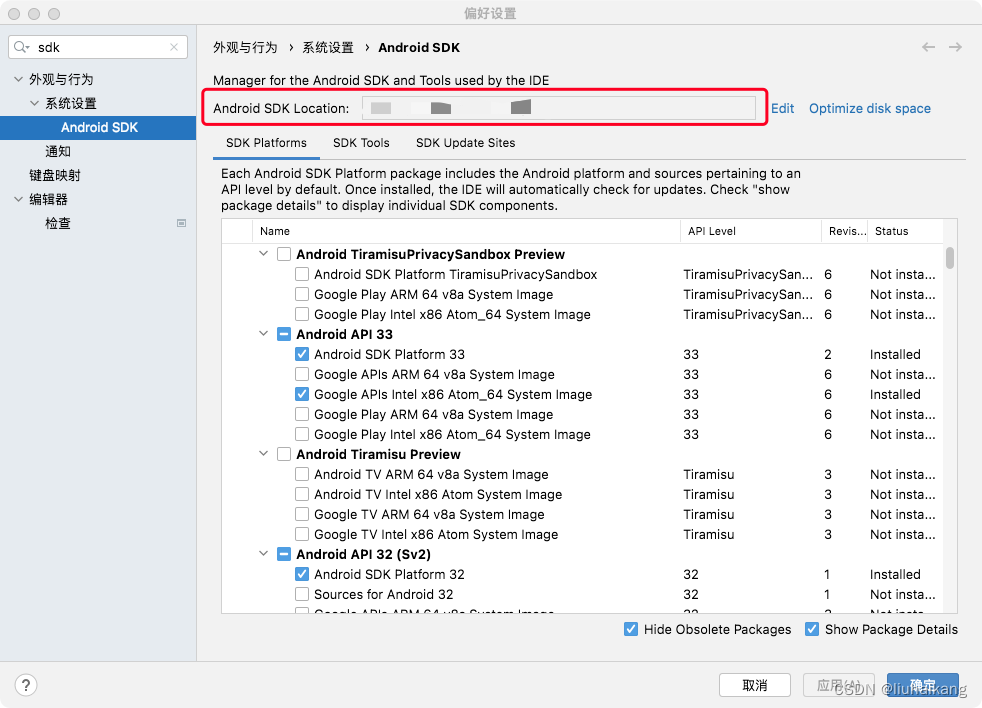Check Android TV ARM 64 v8a System Image
Viewport: 982px width, 708px height.
pyautogui.click(x=302, y=474)
